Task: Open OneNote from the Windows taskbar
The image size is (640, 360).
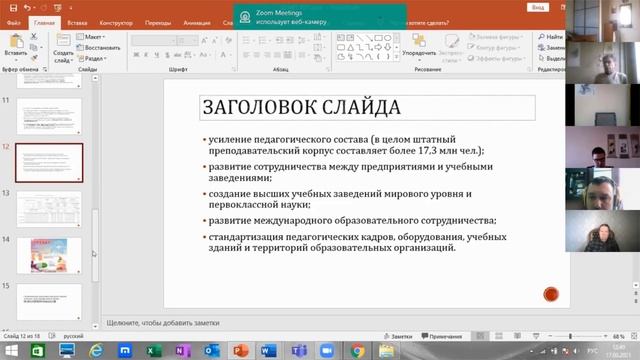Action: pos(183,351)
